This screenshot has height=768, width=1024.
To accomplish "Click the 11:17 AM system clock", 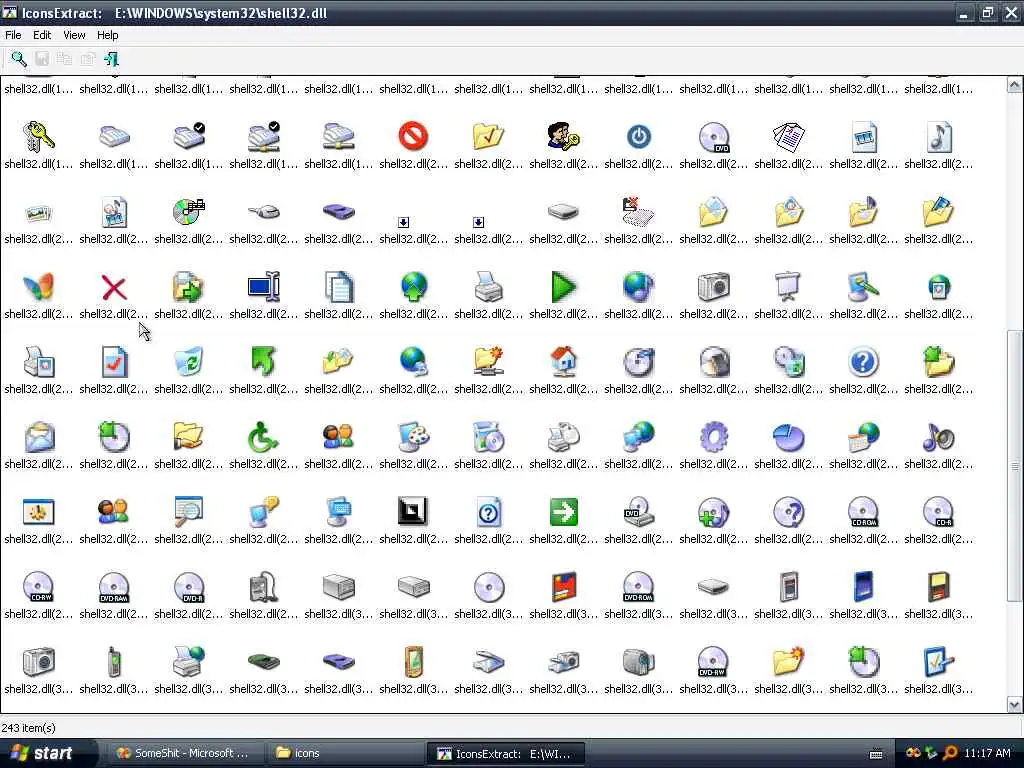I will pos(987,753).
